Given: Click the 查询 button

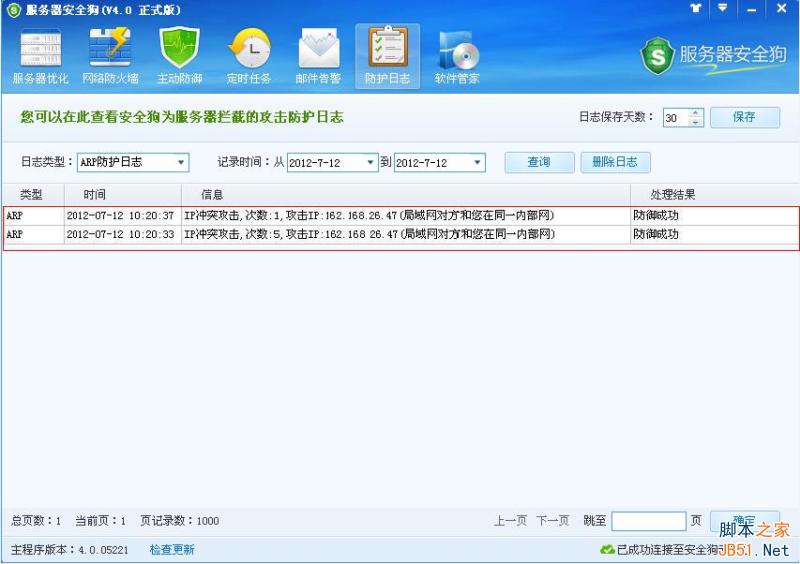Looking at the screenshot, I should (539, 162).
